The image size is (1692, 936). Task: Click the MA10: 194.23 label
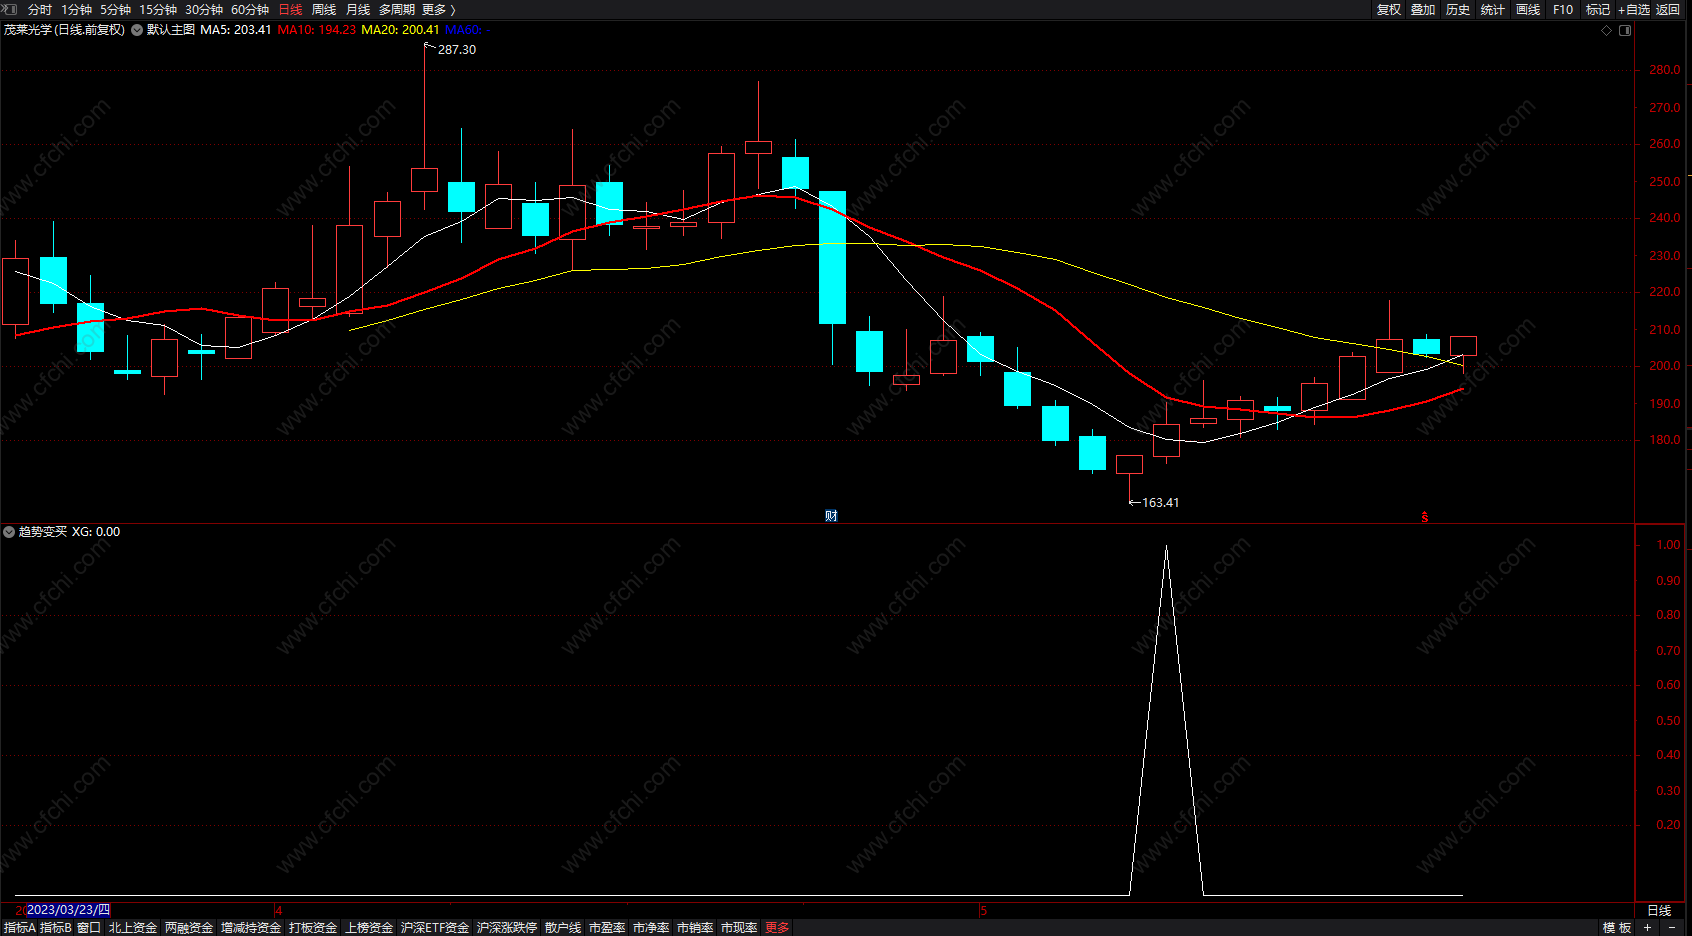[317, 30]
